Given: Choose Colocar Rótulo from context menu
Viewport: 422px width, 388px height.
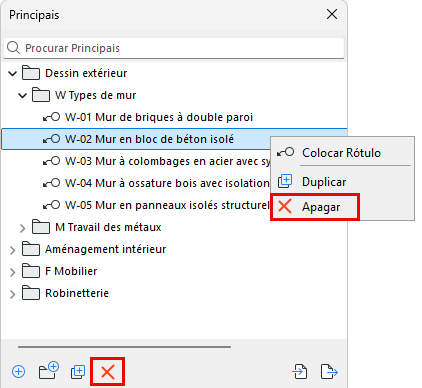Looking at the screenshot, I should (342, 153).
